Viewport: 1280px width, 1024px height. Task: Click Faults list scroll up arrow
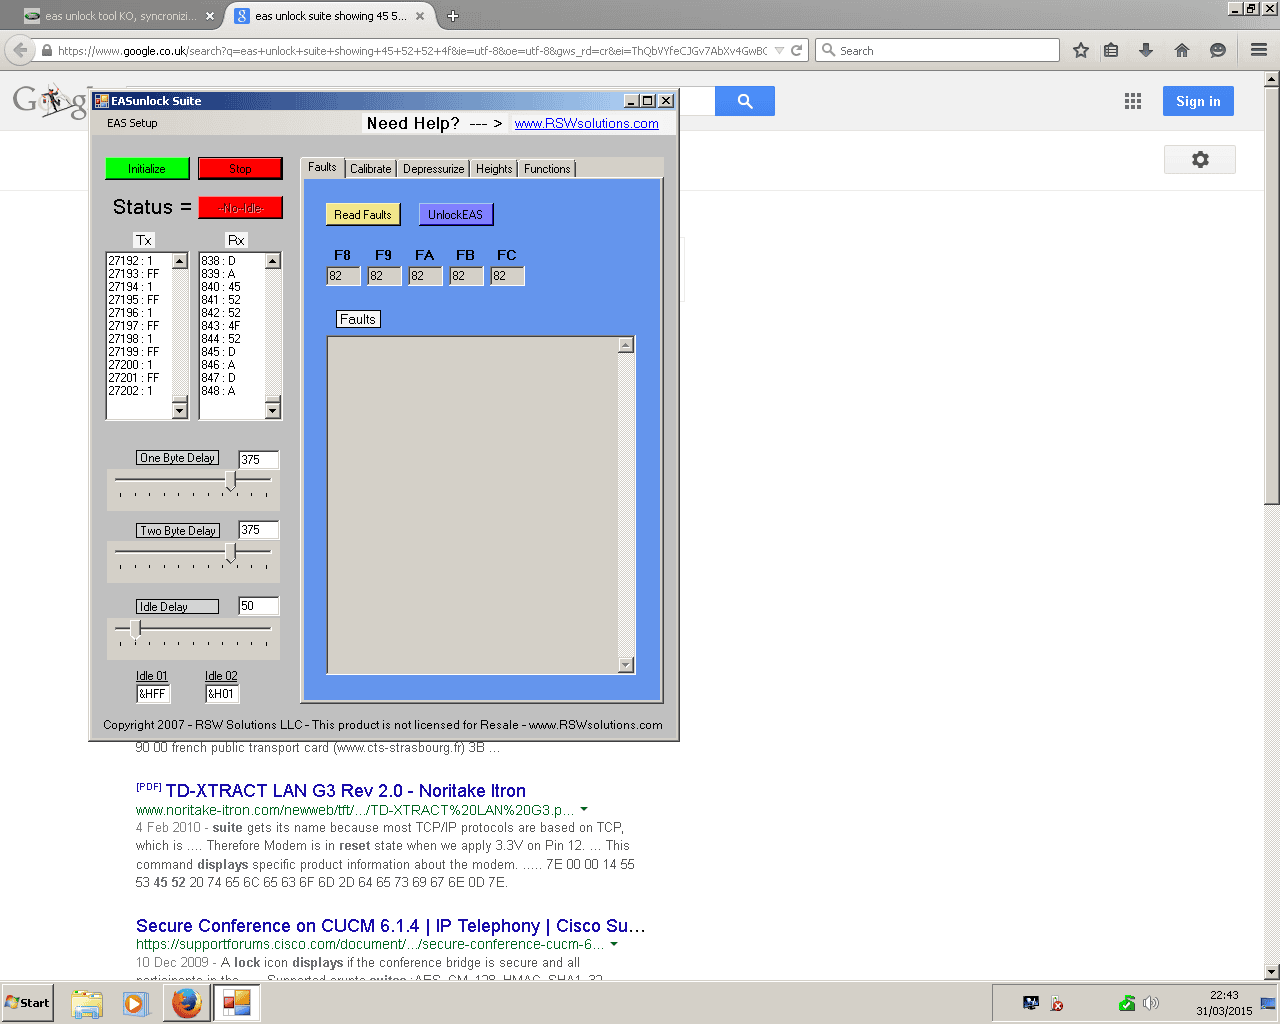[626, 345]
